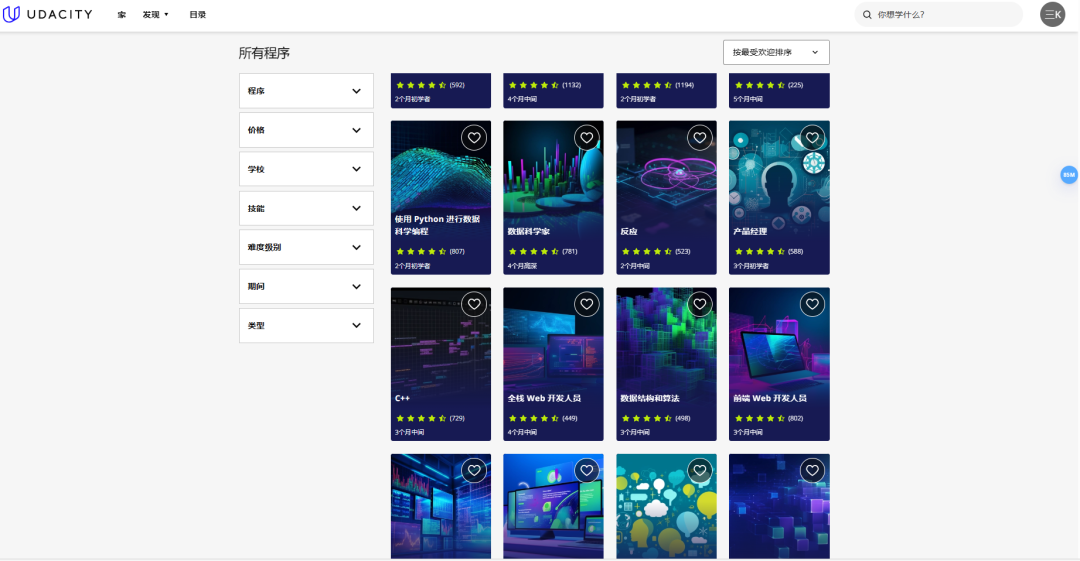Screen dimensions: 1080x561
Task: Open the 数据结构和算法 course title
Action: coord(650,398)
